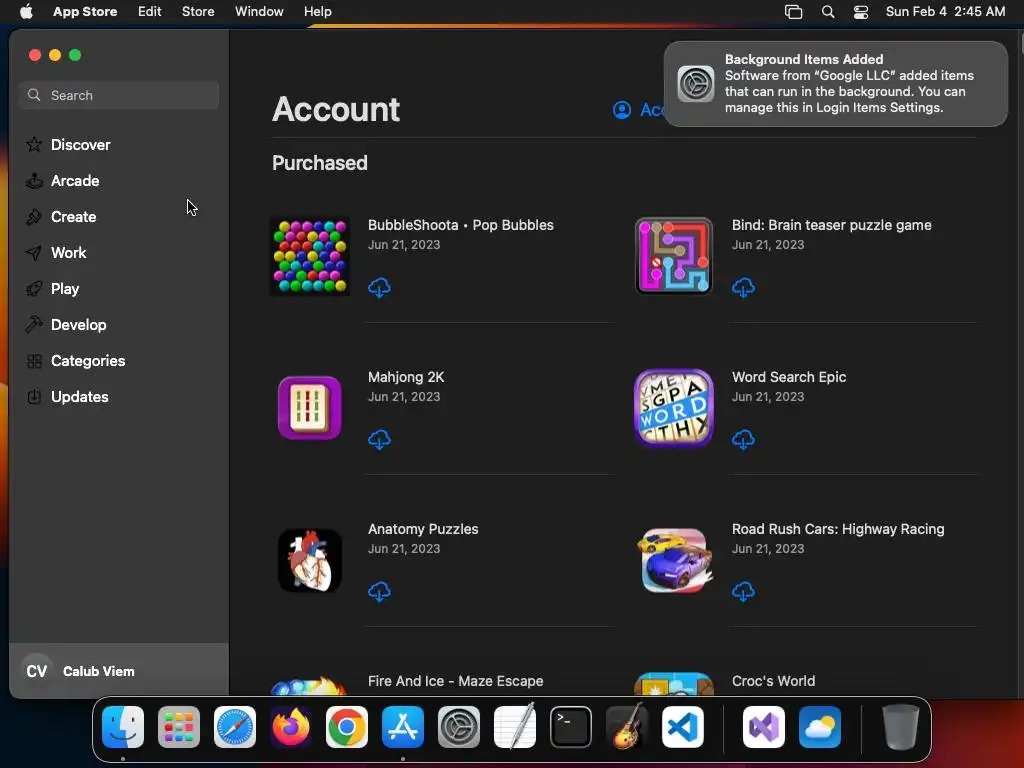The width and height of the screenshot is (1024, 768).
Task: Download BubbleShoota Pop Bubbles via cloud icon
Action: (379, 287)
